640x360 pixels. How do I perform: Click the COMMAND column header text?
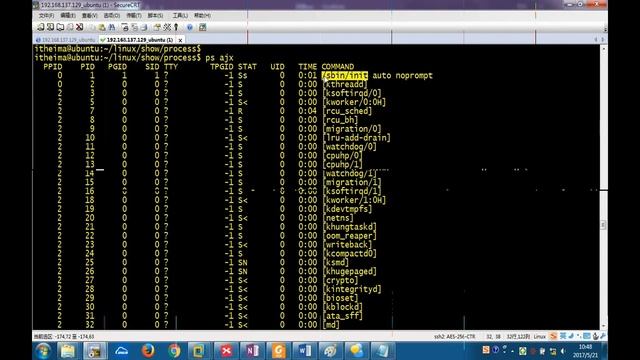pos(338,67)
